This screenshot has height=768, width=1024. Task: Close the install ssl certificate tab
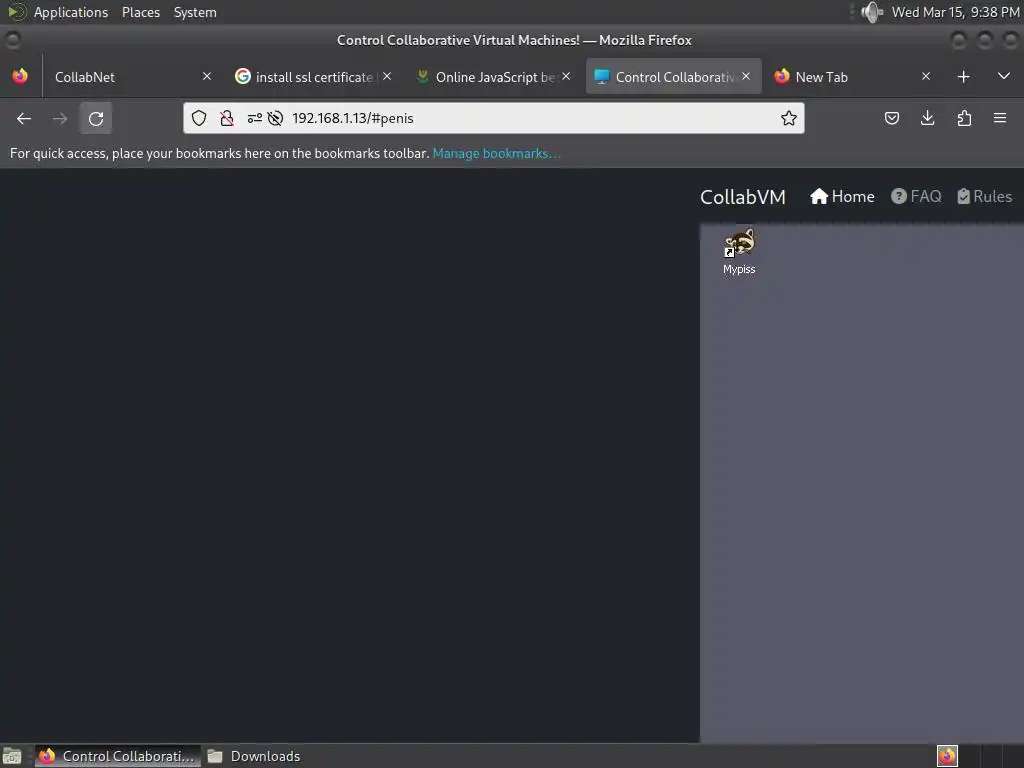click(x=387, y=76)
